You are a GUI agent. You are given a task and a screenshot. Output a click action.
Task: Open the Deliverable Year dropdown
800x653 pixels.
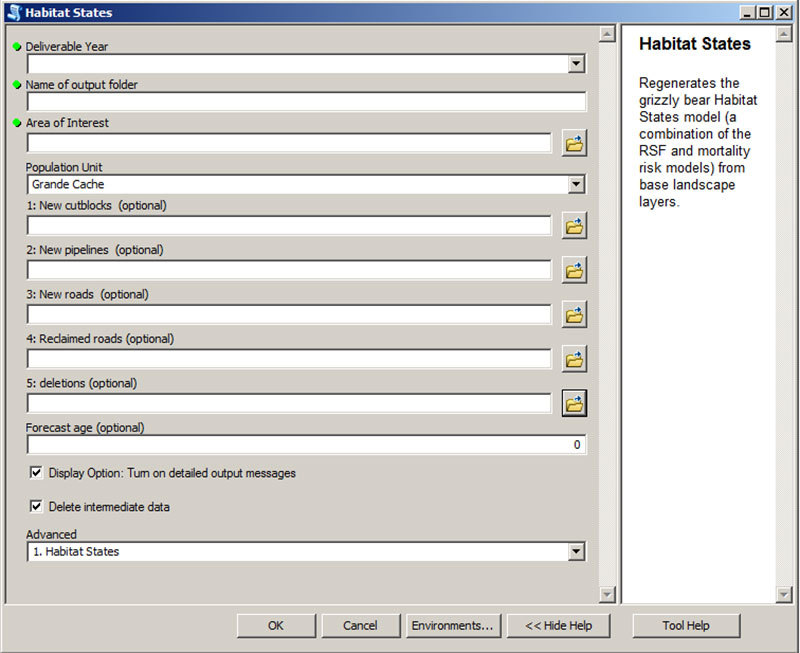(576, 64)
